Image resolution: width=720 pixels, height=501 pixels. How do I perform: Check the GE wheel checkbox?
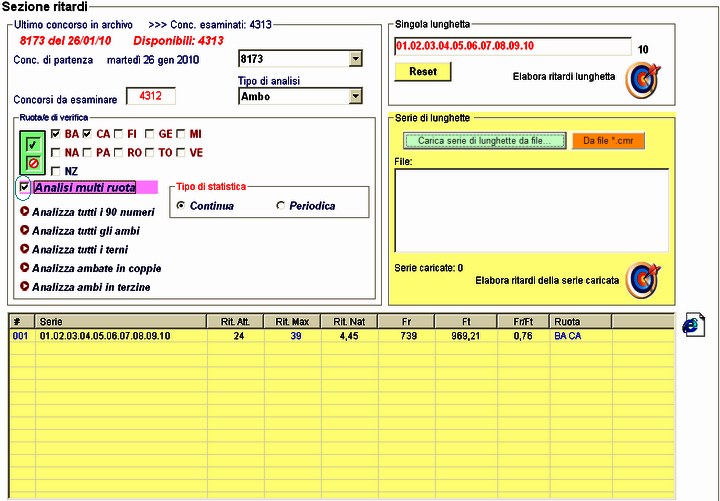149,134
